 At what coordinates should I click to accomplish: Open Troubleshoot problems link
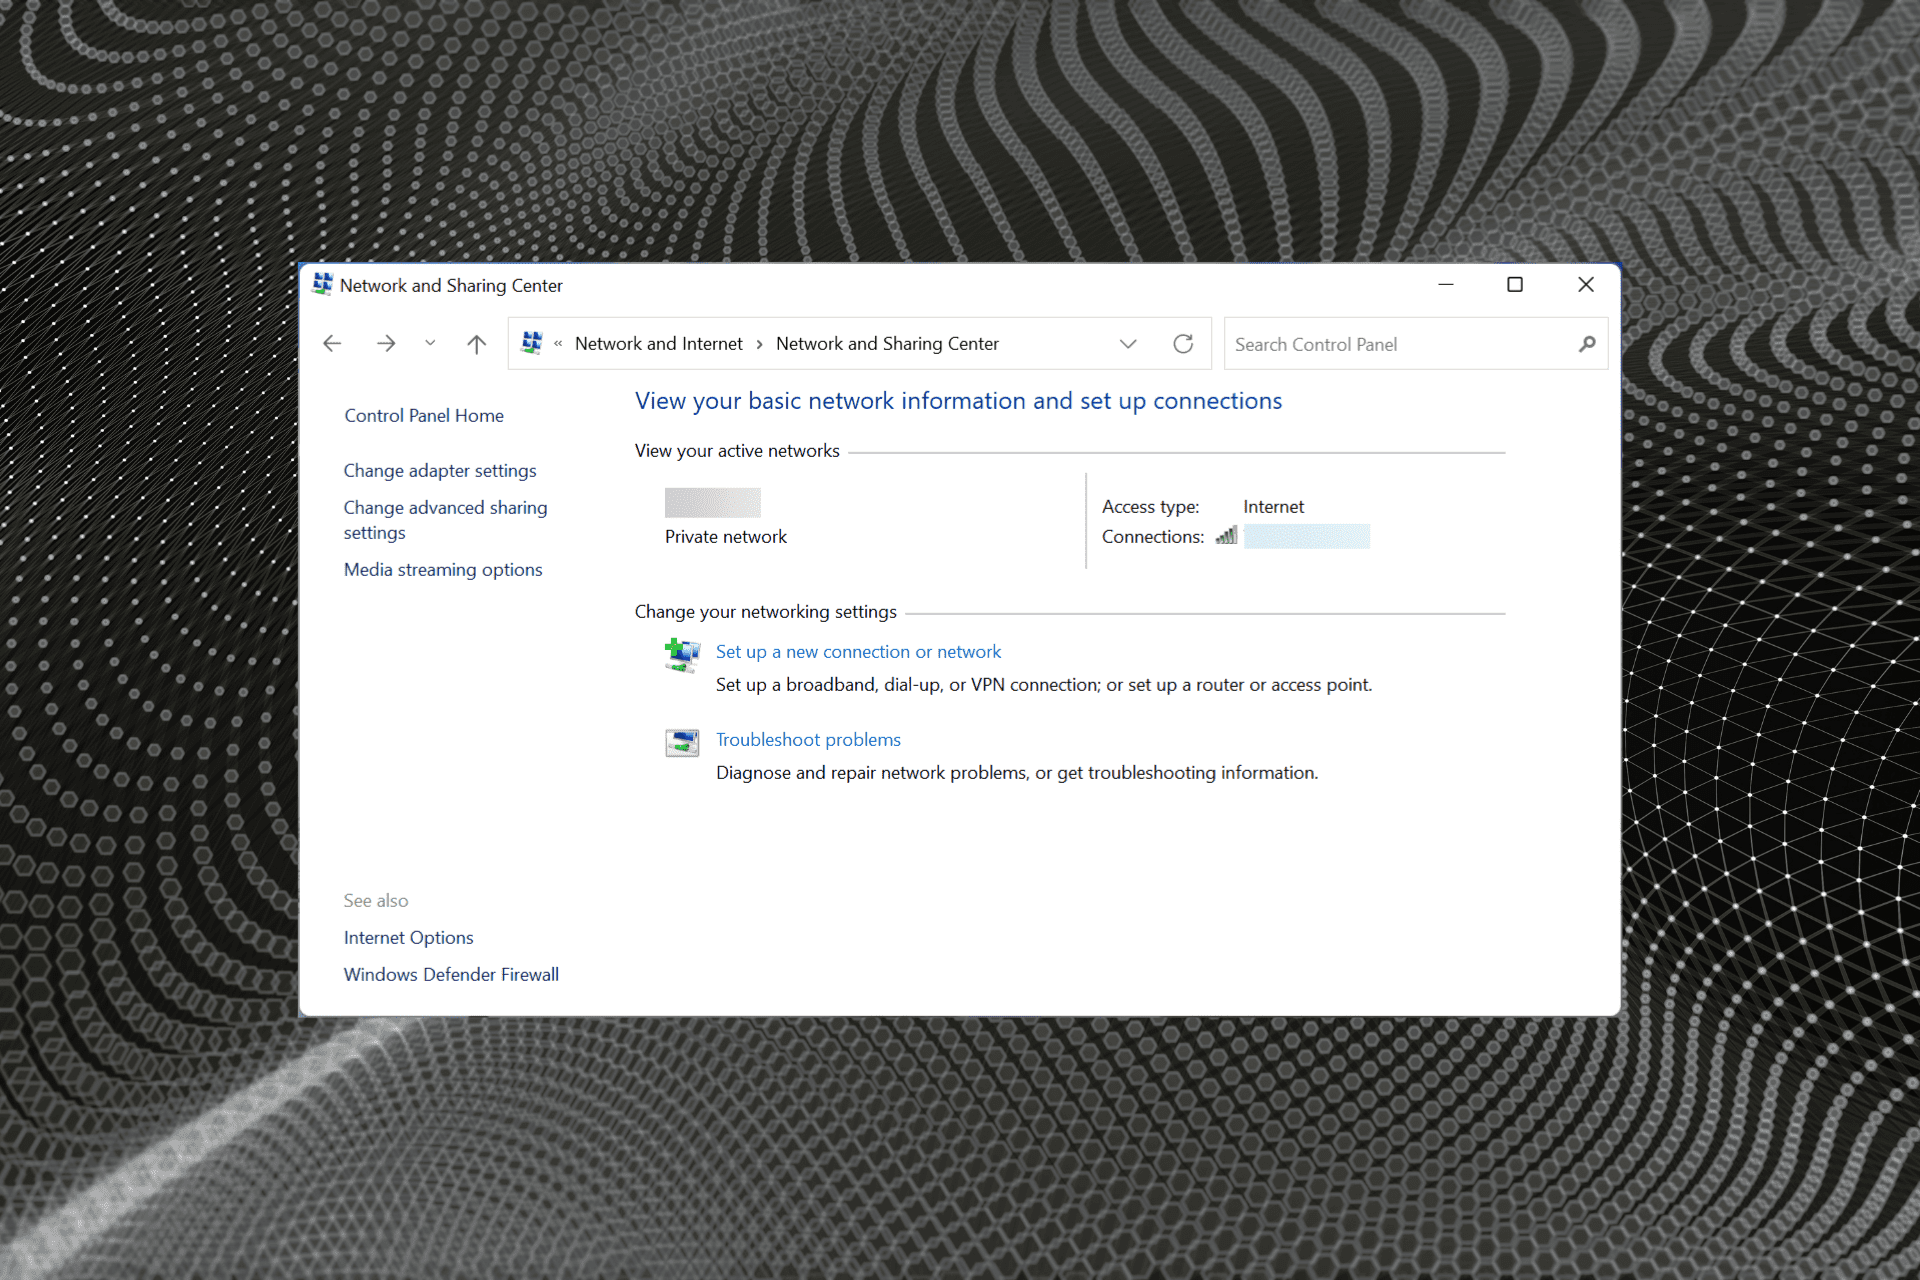[x=809, y=739]
